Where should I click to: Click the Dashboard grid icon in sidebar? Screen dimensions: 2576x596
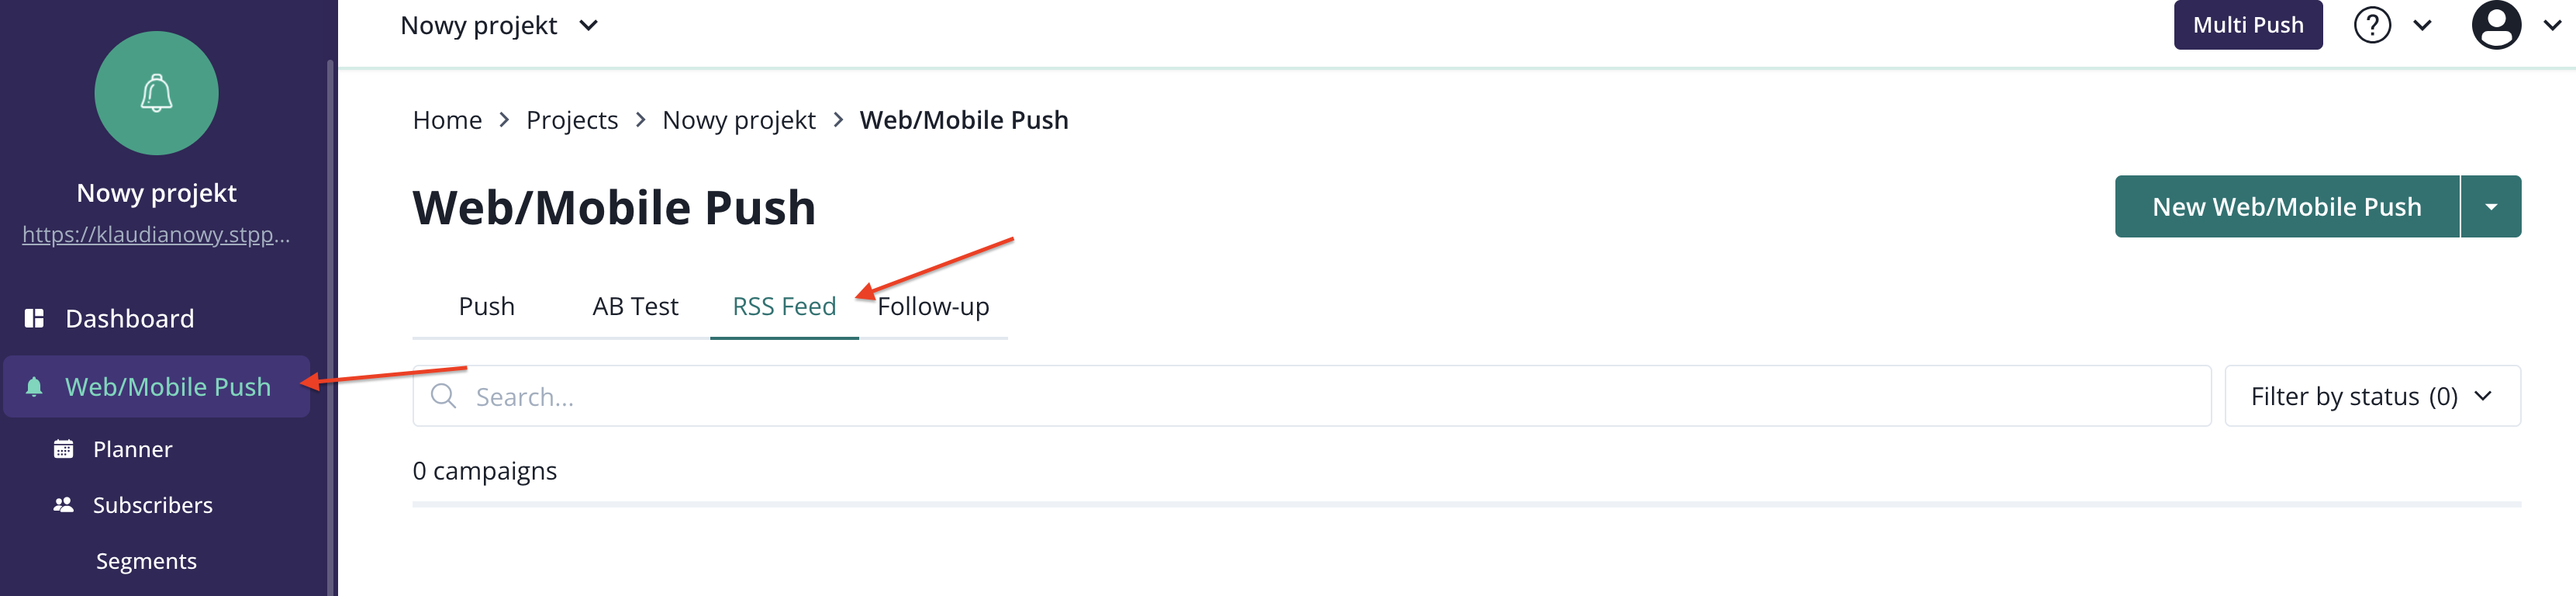pyautogui.click(x=34, y=318)
